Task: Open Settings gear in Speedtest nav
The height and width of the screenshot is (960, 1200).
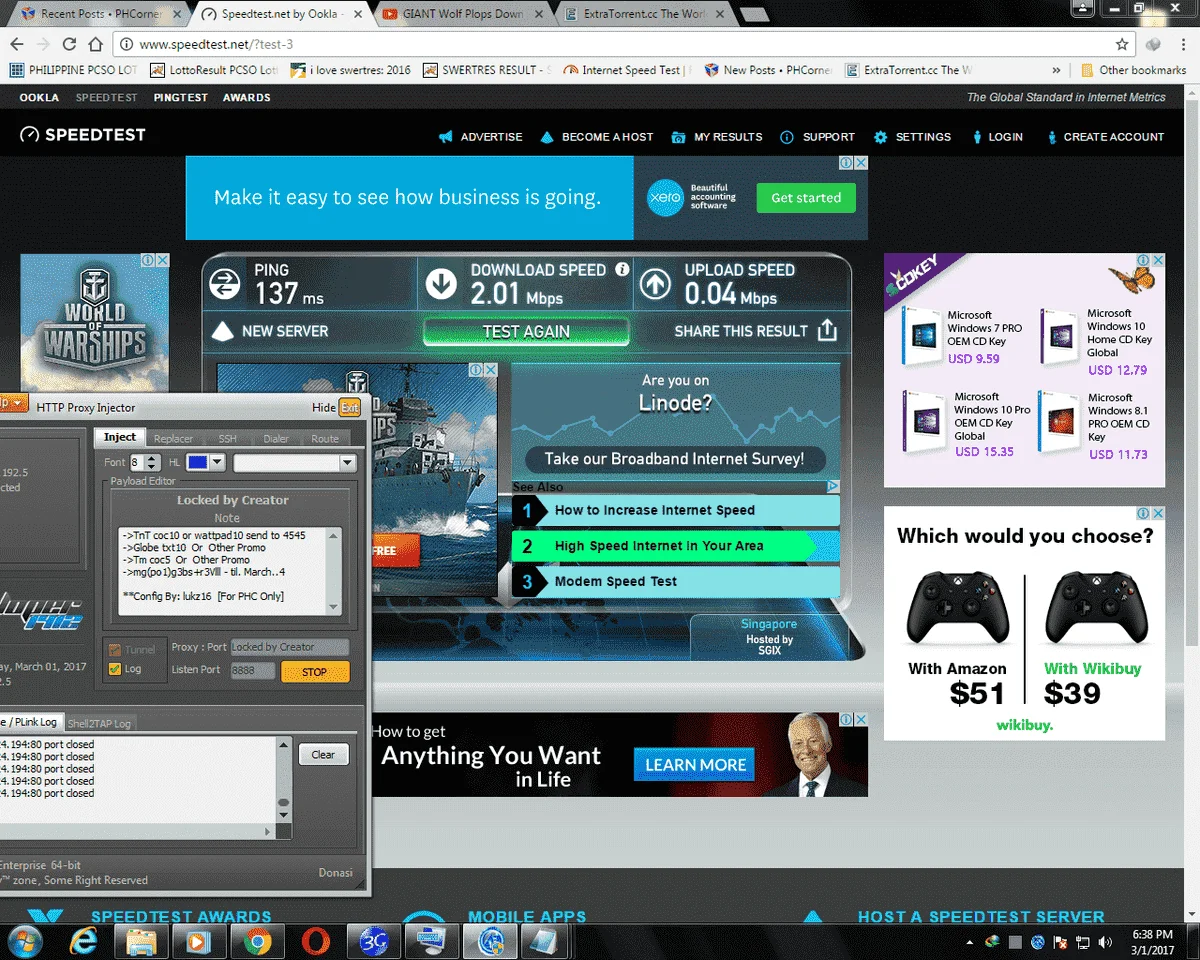Action: click(912, 137)
